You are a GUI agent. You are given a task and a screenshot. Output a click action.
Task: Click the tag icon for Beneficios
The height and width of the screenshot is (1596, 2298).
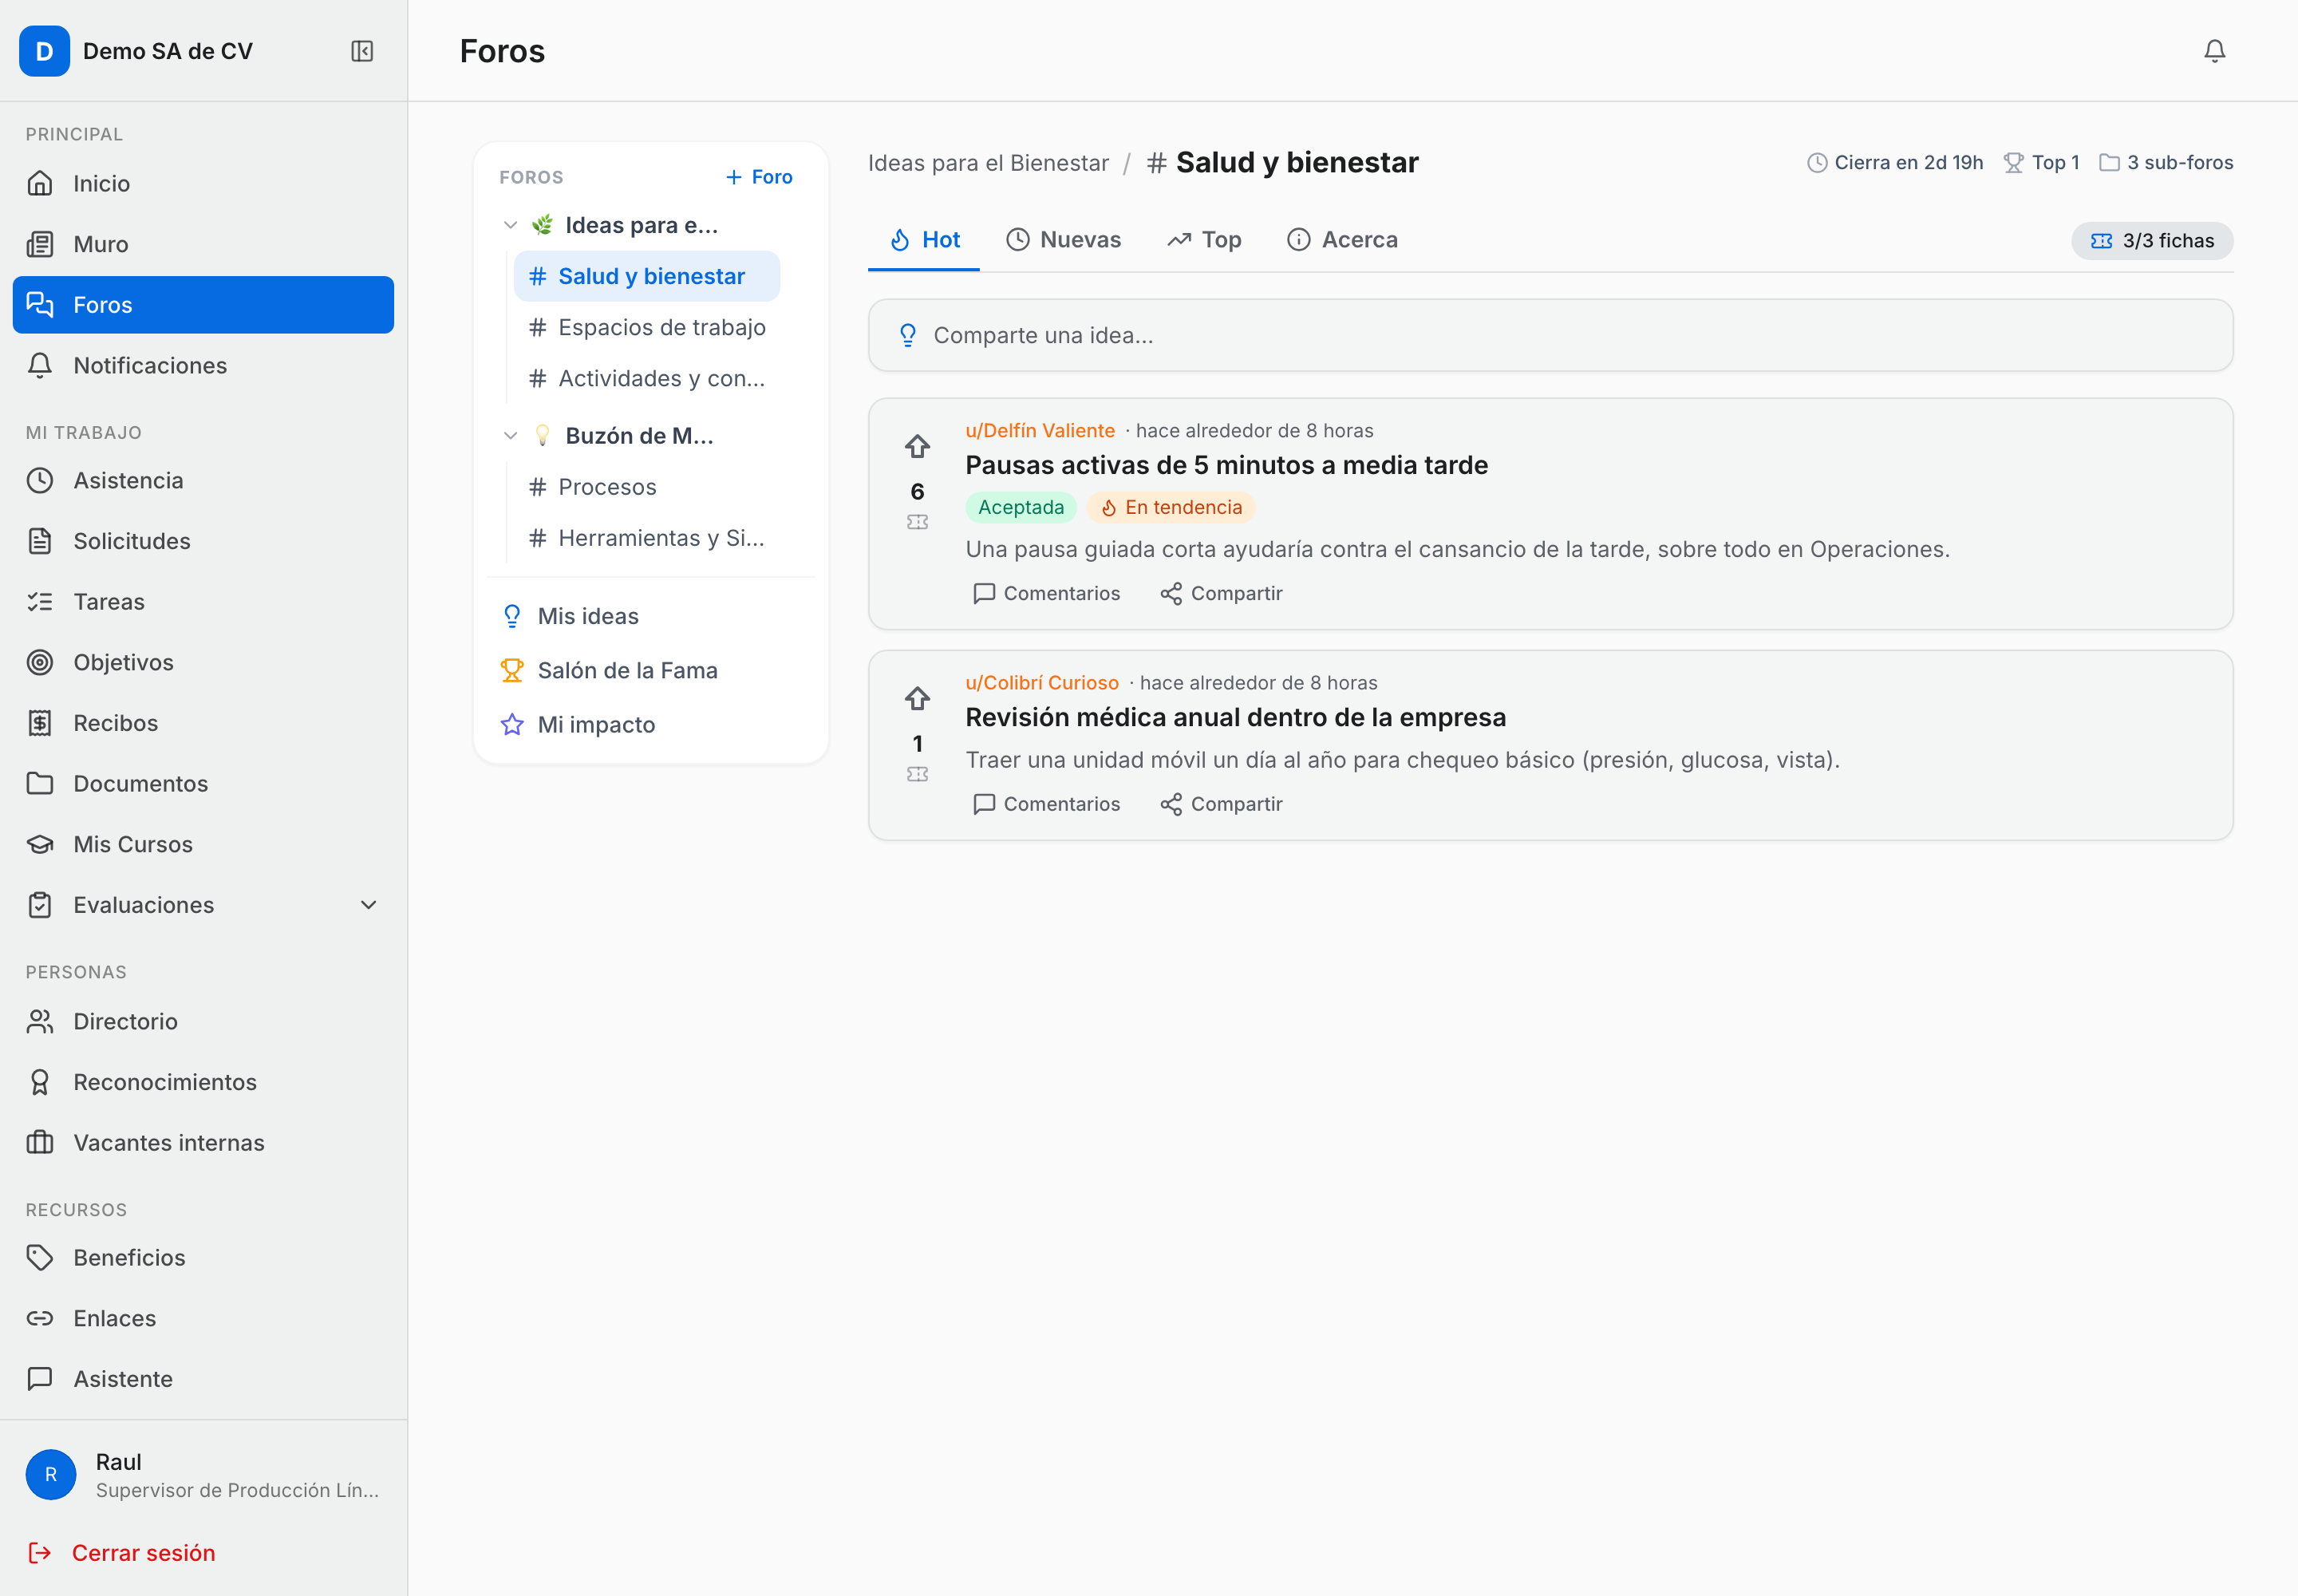click(40, 1257)
